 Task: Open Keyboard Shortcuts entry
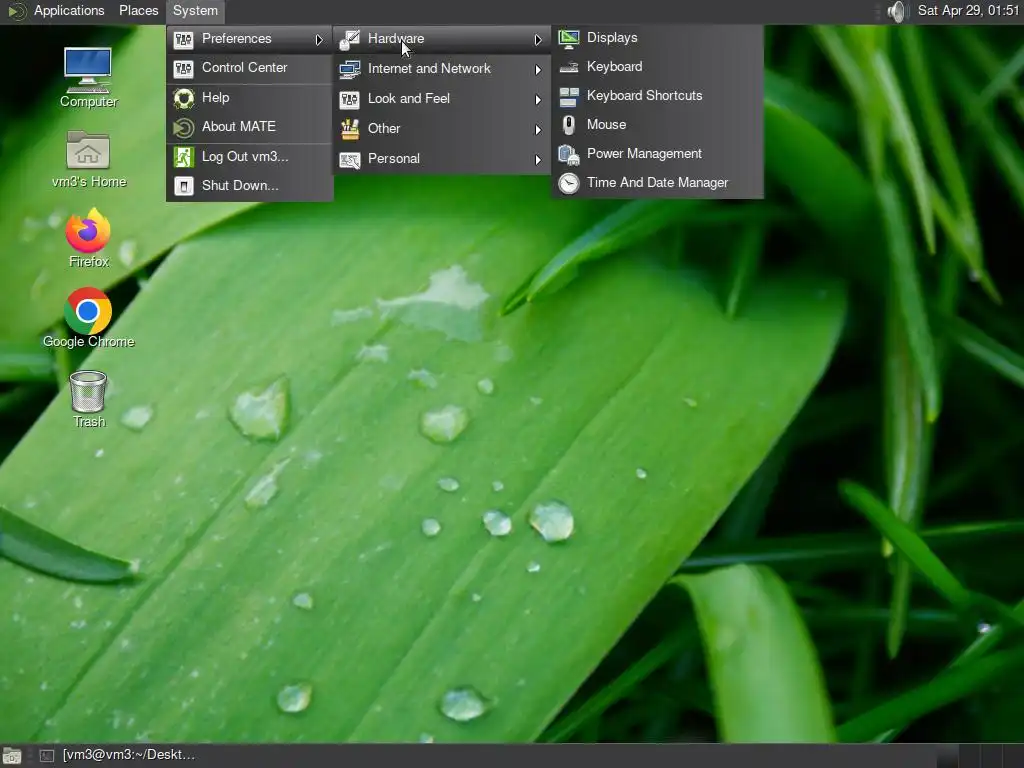657,96
